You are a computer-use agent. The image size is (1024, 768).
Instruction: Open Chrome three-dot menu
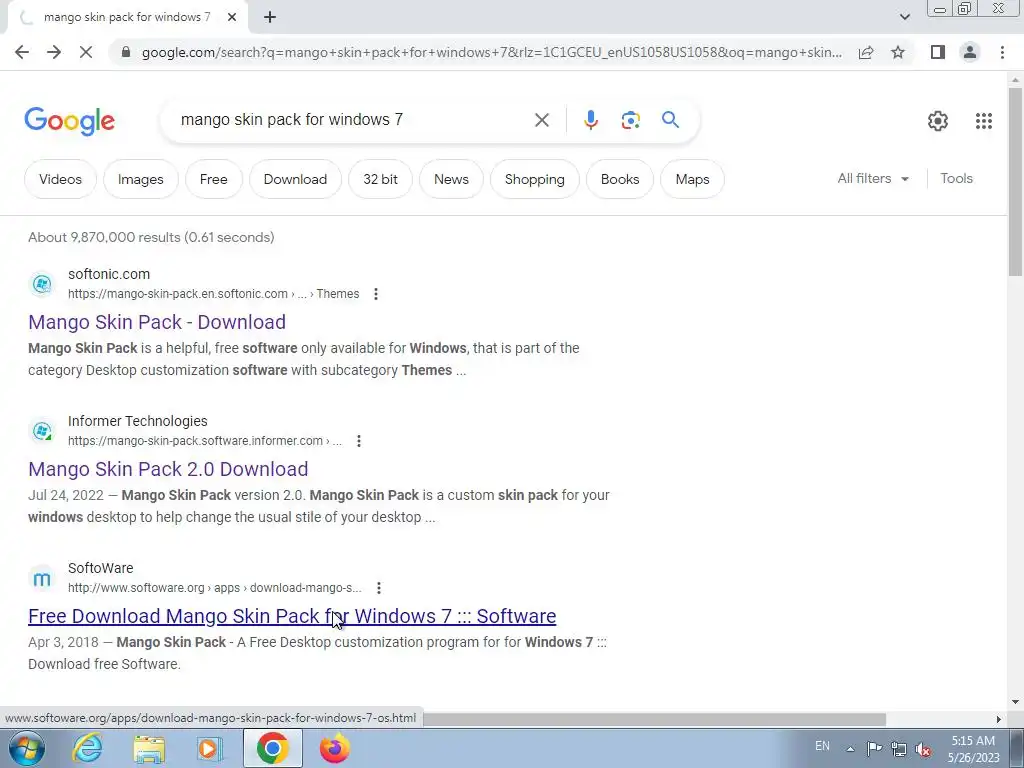coord(1002,52)
